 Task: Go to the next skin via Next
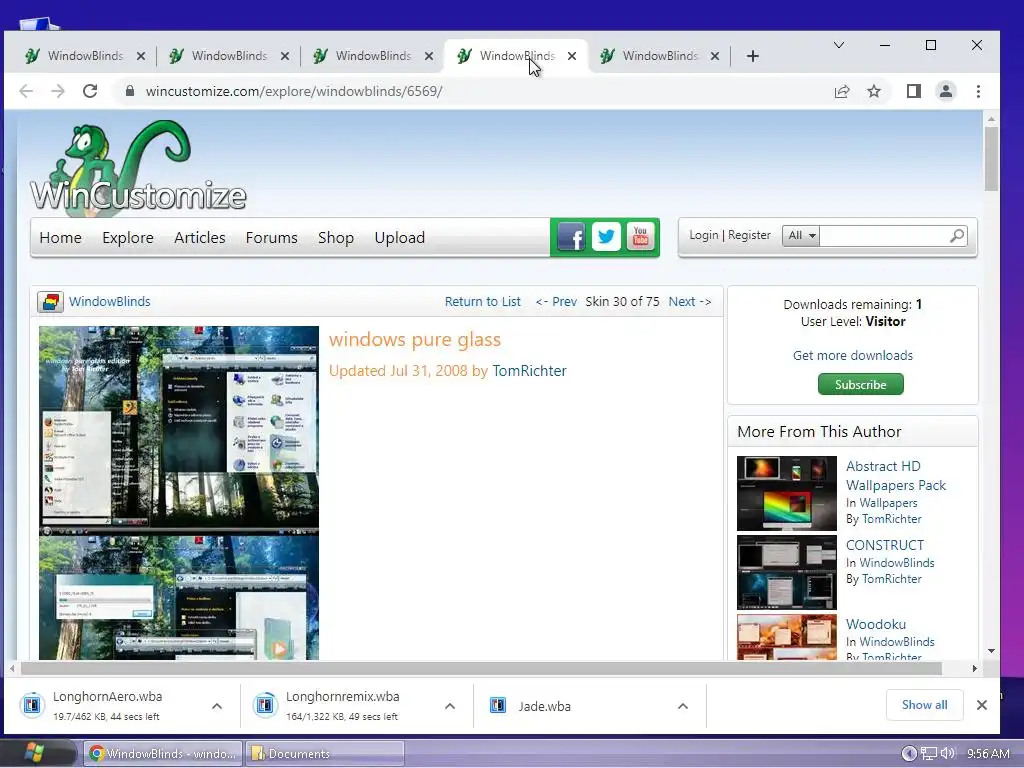pyautogui.click(x=690, y=302)
